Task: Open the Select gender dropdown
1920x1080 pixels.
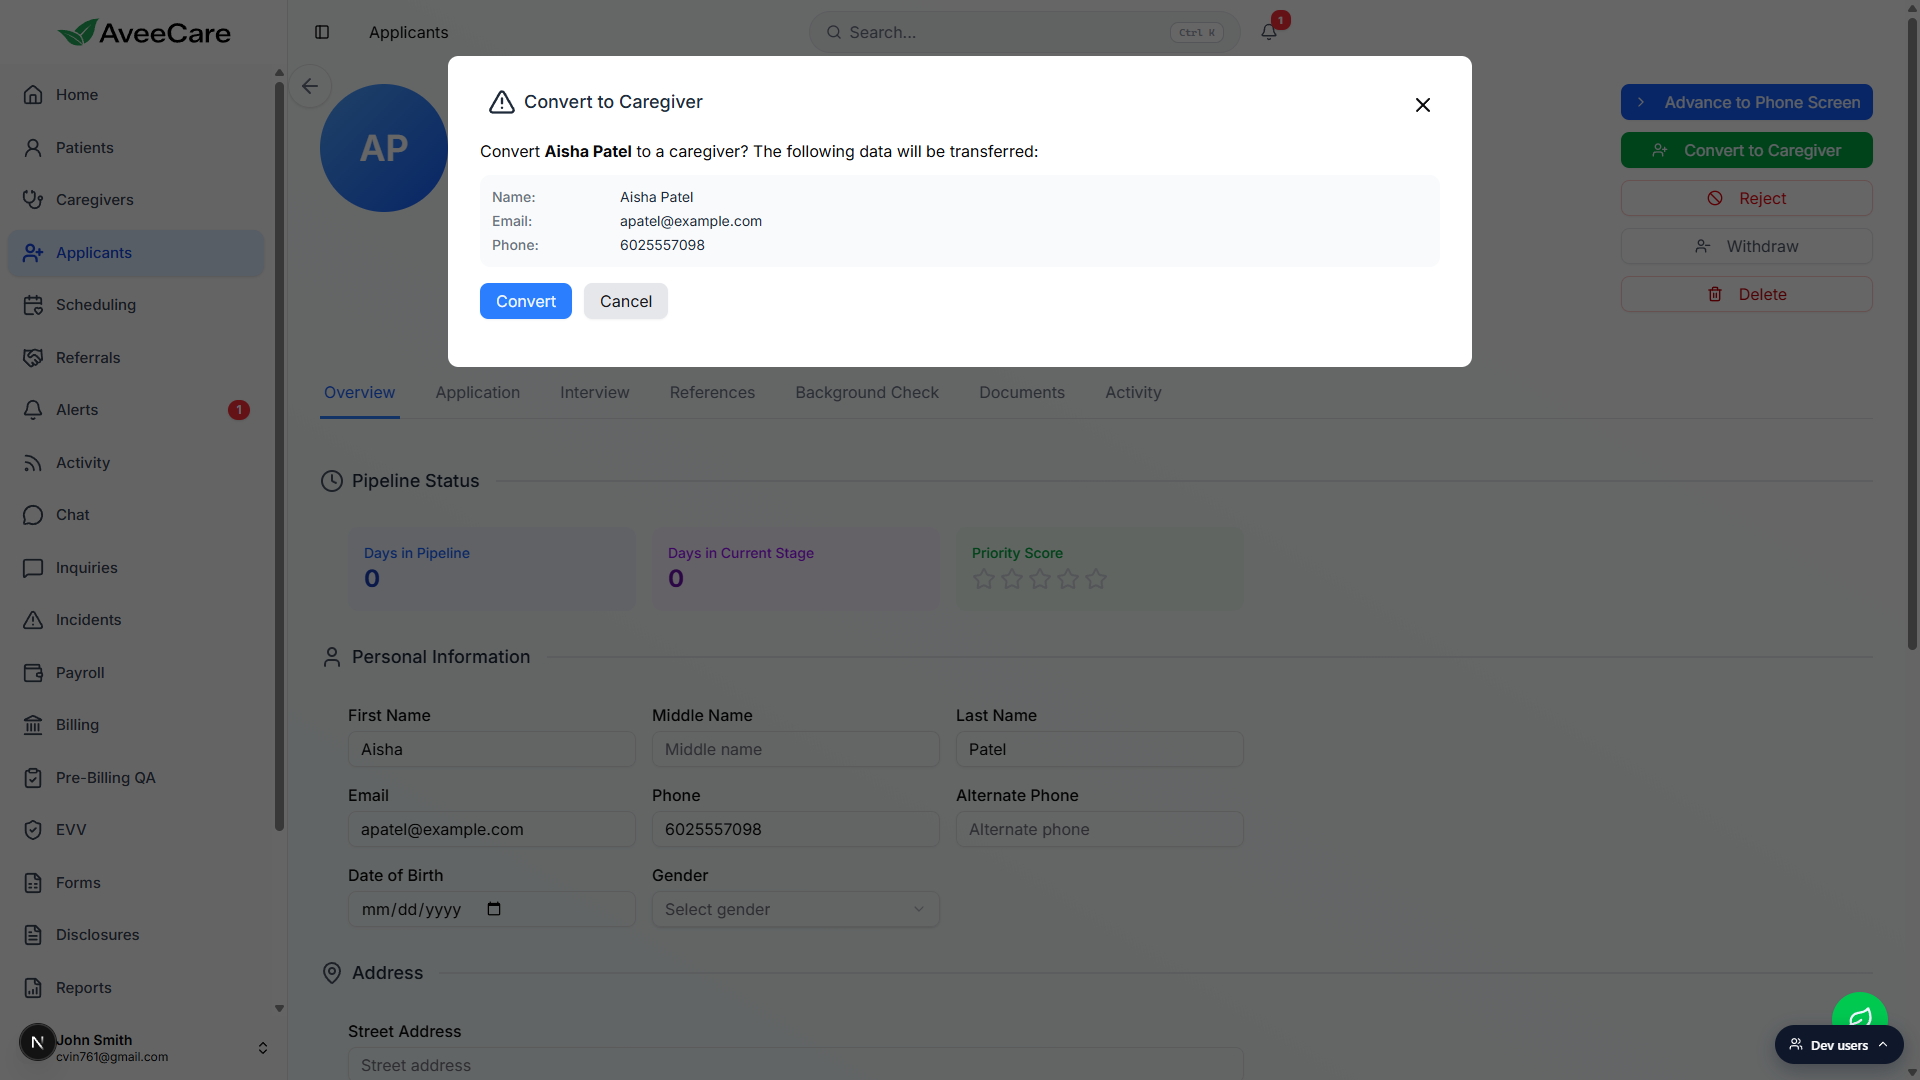Action: coord(796,909)
